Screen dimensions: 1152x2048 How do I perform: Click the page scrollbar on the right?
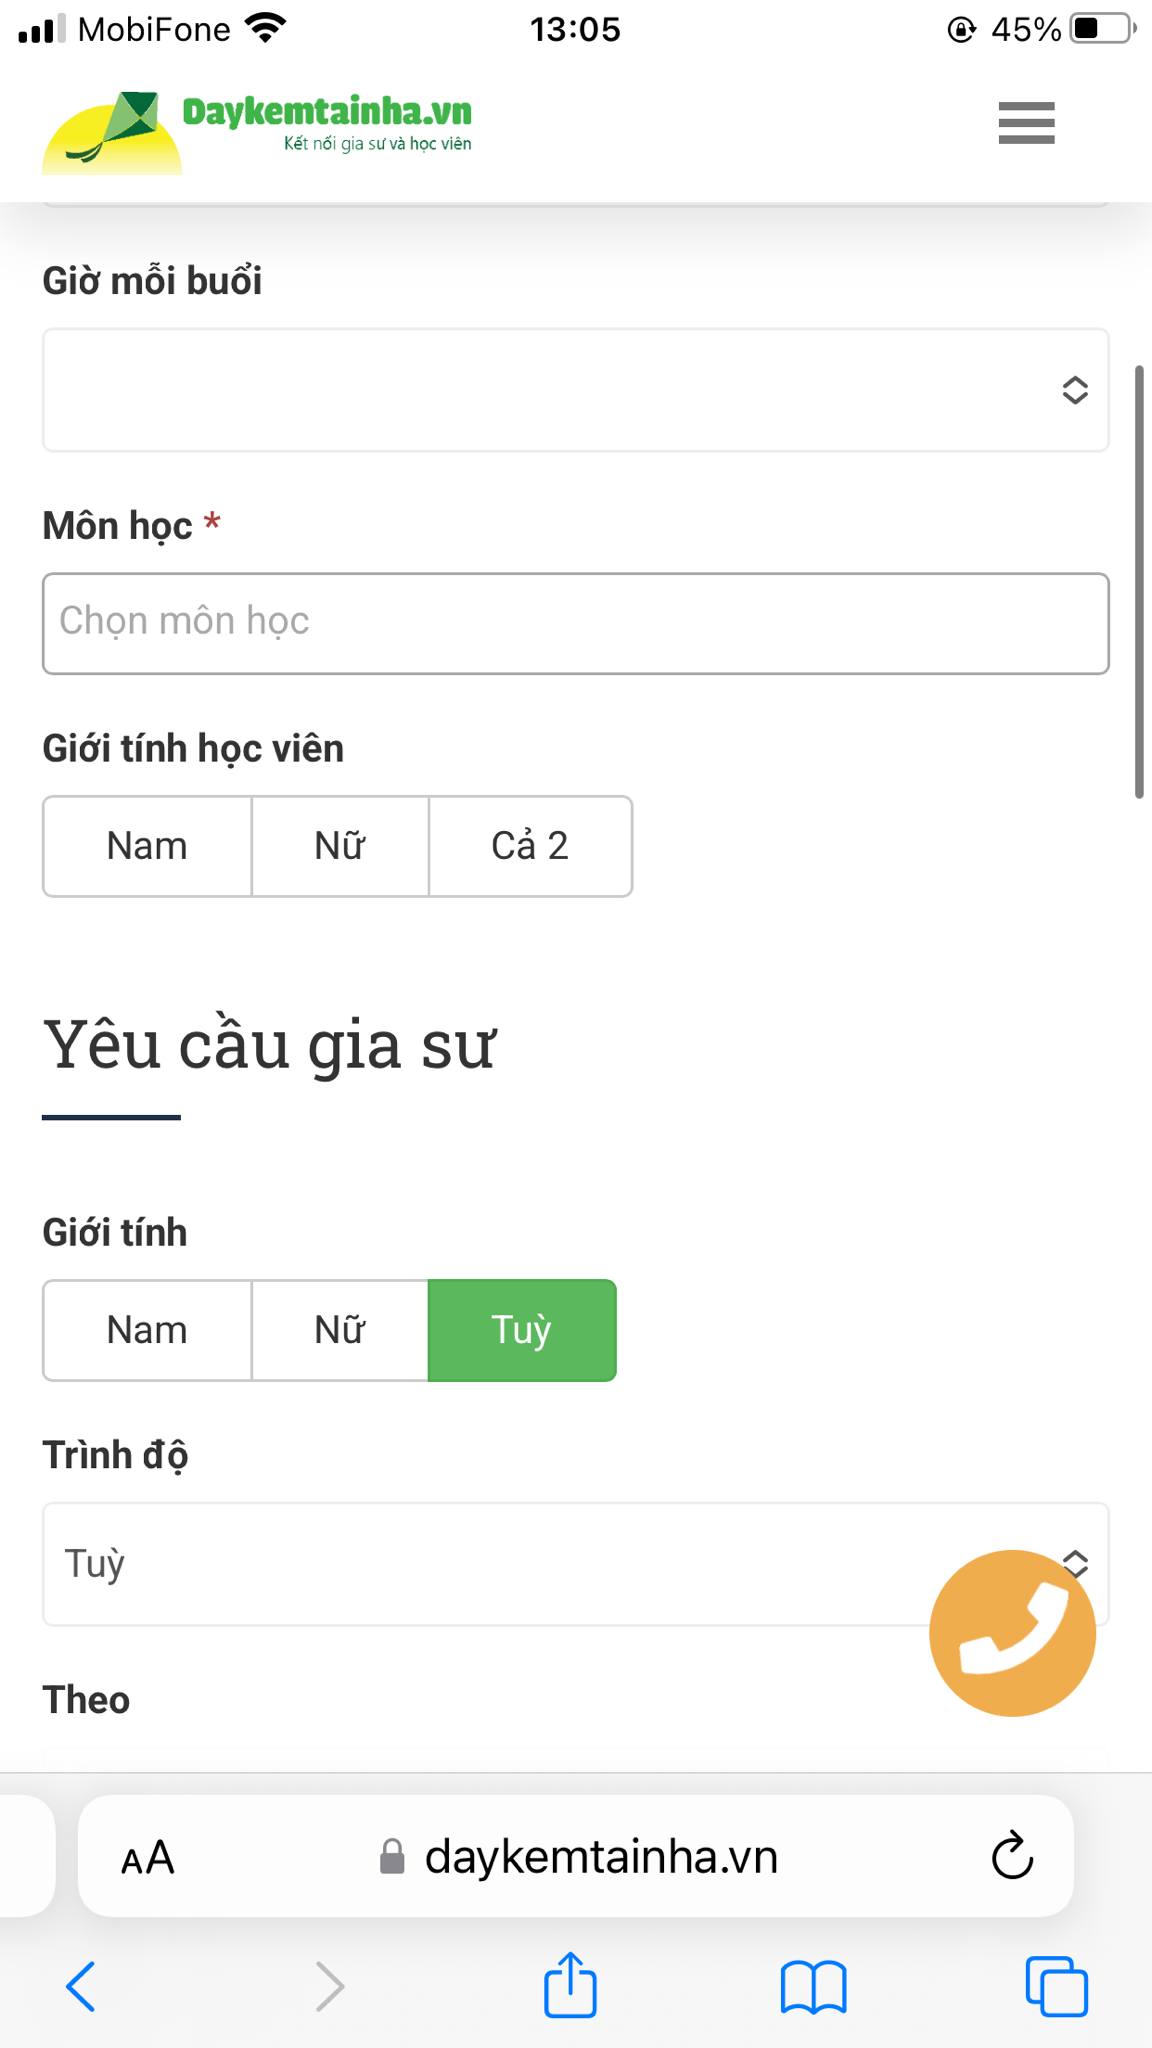coord(1139,582)
